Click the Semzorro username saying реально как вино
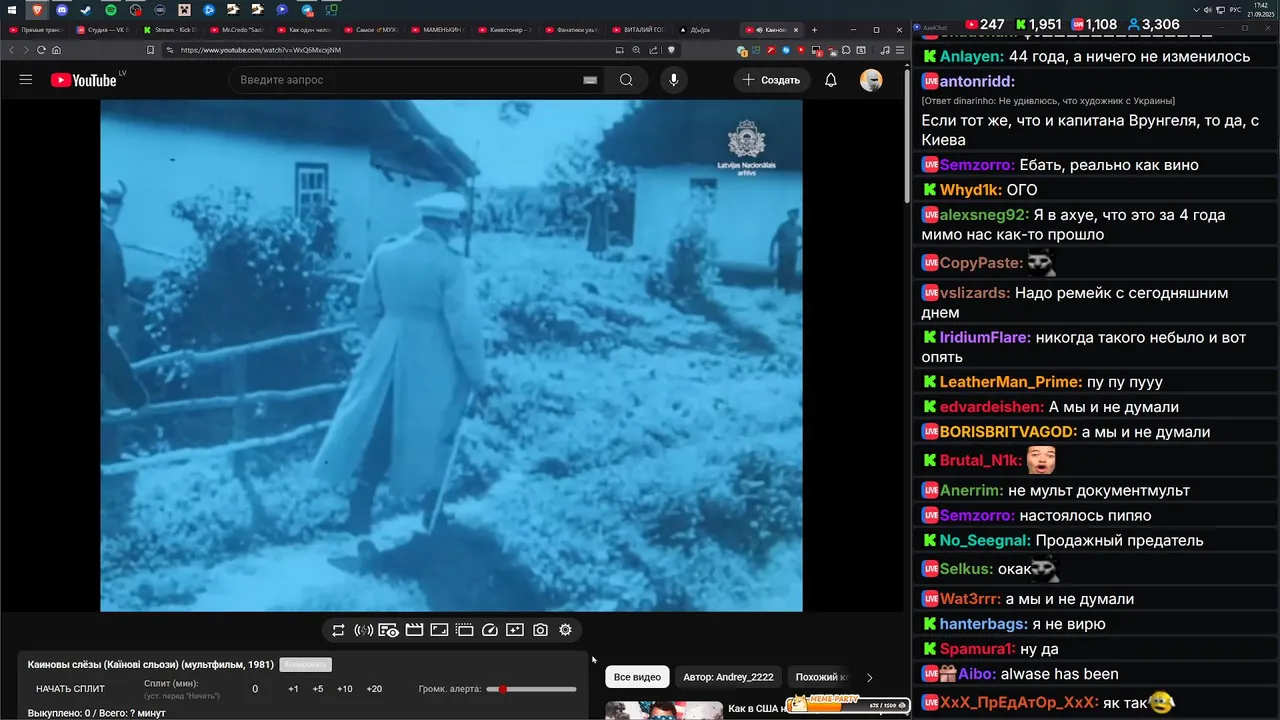Image resolution: width=1280 pixels, height=720 pixels. click(977, 165)
